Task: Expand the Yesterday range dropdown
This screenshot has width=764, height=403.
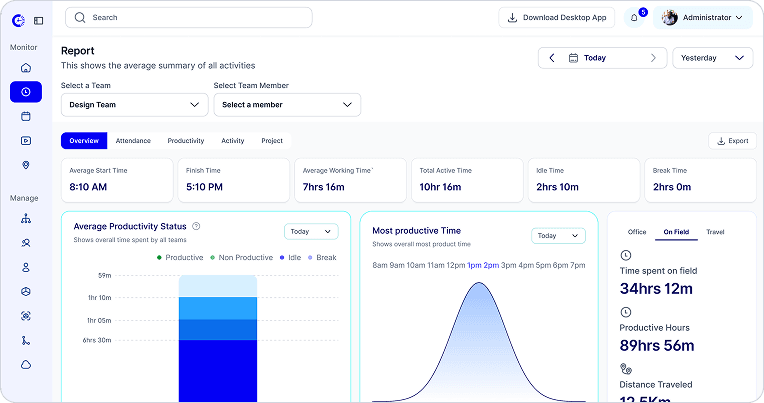Action: 712,58
